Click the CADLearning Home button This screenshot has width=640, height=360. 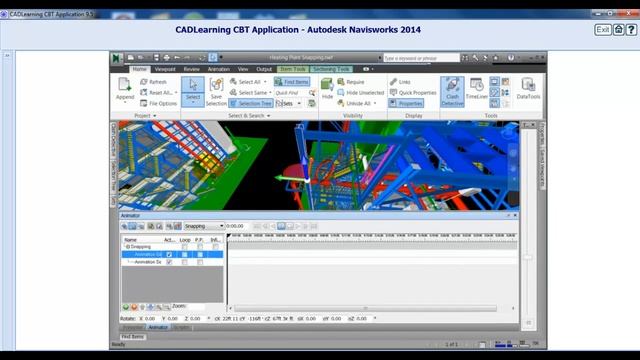click(619, 30)
